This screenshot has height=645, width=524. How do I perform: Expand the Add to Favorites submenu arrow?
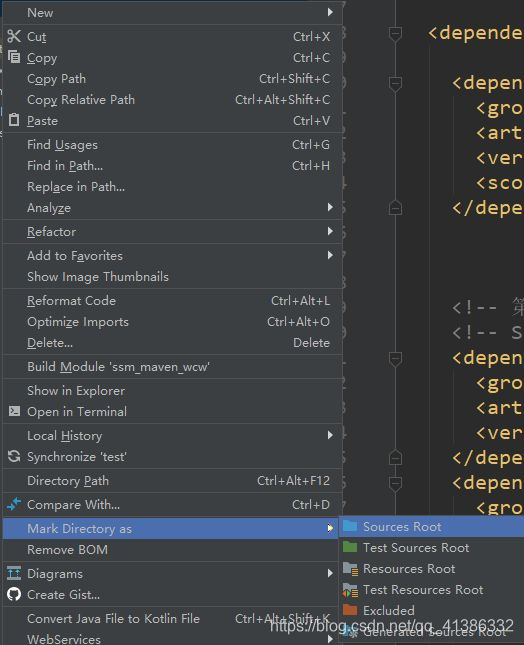coord(330,255)
